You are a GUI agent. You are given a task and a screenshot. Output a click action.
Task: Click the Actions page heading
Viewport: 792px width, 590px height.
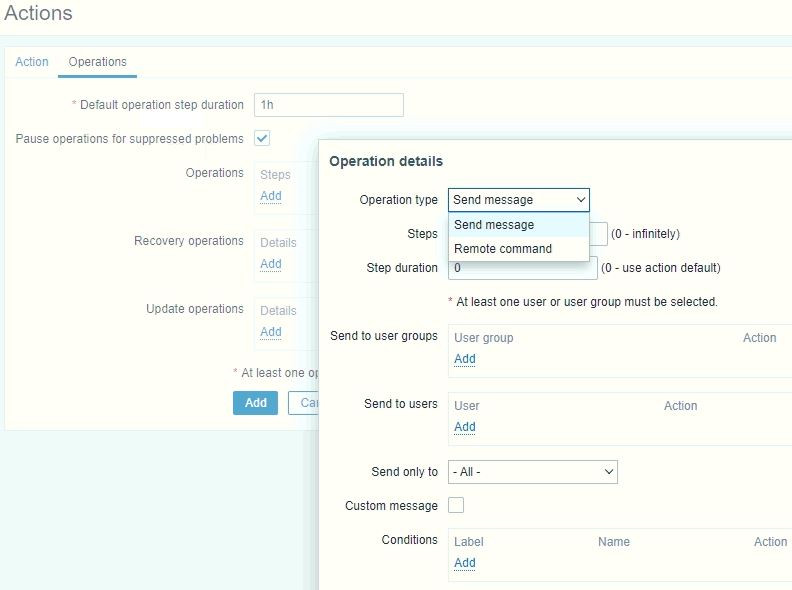coord(38,14)
